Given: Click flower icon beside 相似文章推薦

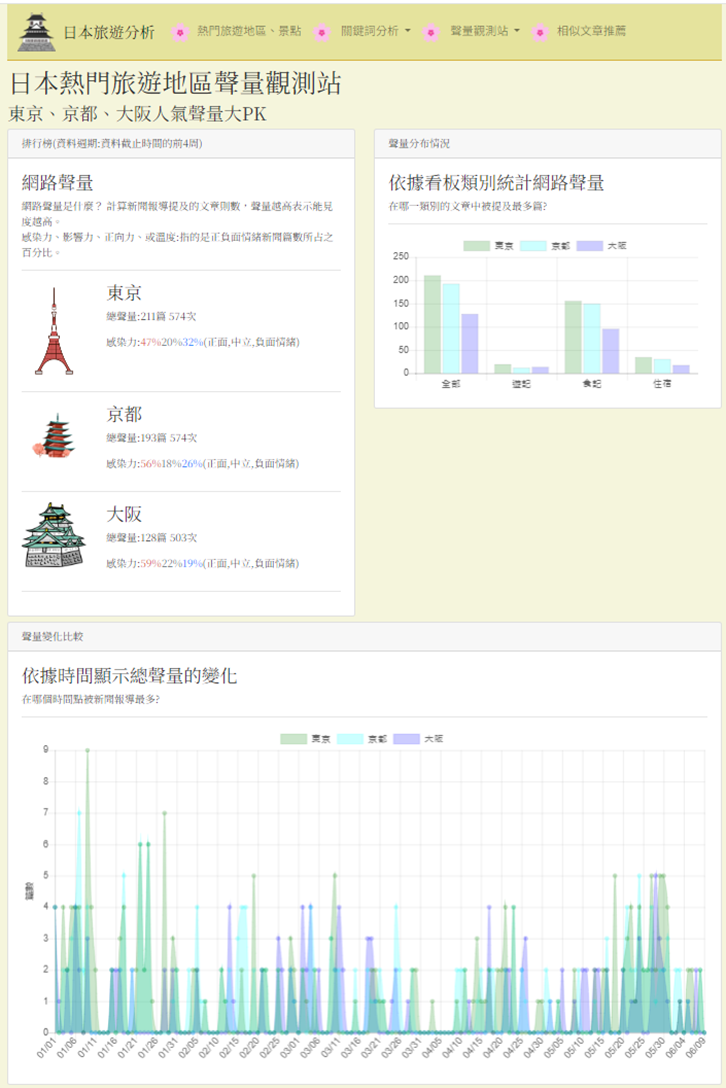Looking at the screenshot, I should [540, 32].
